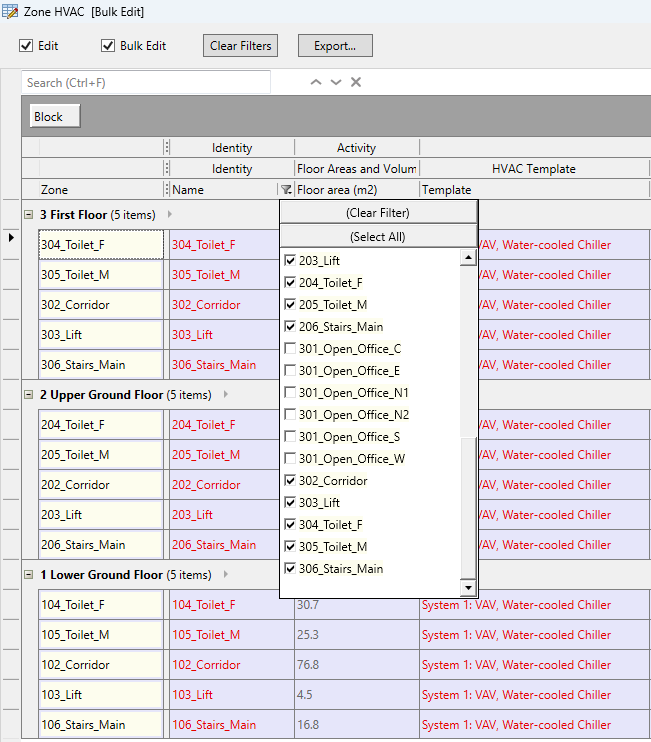This screenshot has width=651, height=742.
Task: Click the small arrow beside 2 Upper Ground Floor
Action: [x=226, y=395]
